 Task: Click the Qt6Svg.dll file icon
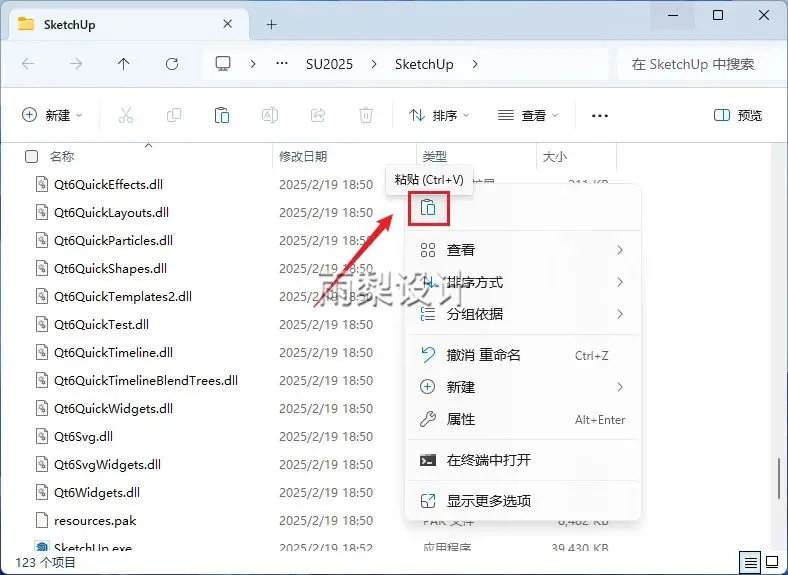[x=42, y=436]
